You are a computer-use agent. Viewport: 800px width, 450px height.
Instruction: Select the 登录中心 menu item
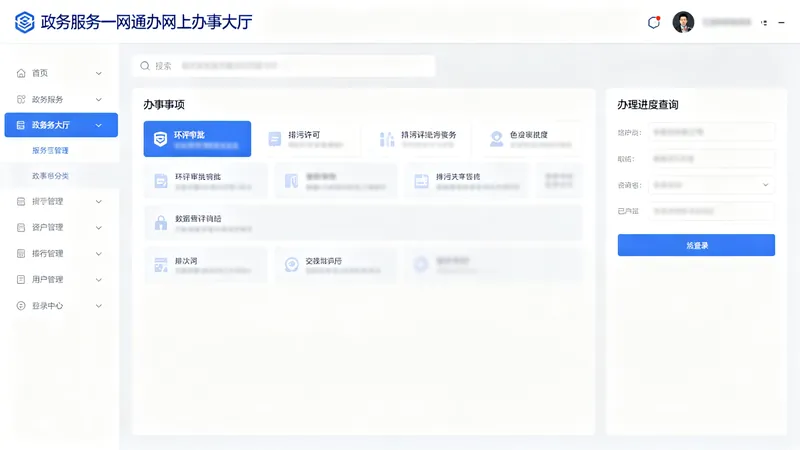click(x=61, y=306)
